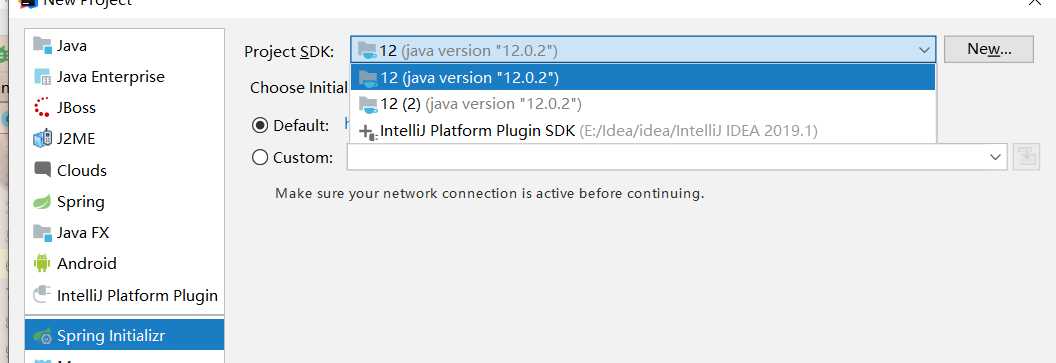The width and height of the screenshot is (1056, 363).
Task: Choose IntelliJ Platform Plugin SDK entry
Action: [x=643, y=131]
